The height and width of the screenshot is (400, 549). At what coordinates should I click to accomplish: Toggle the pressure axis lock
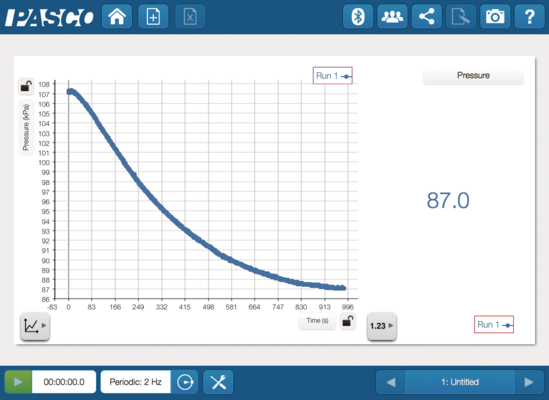click(26, 86)
